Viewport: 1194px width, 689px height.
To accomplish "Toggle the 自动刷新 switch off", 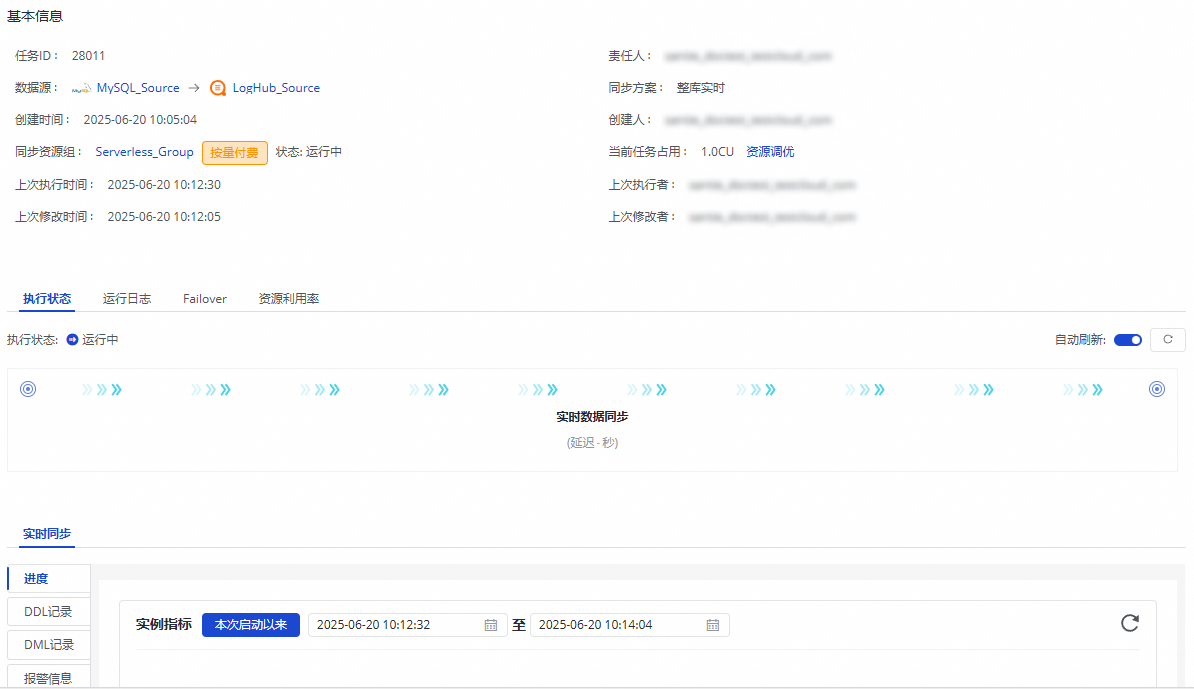I will (1128, 340).
